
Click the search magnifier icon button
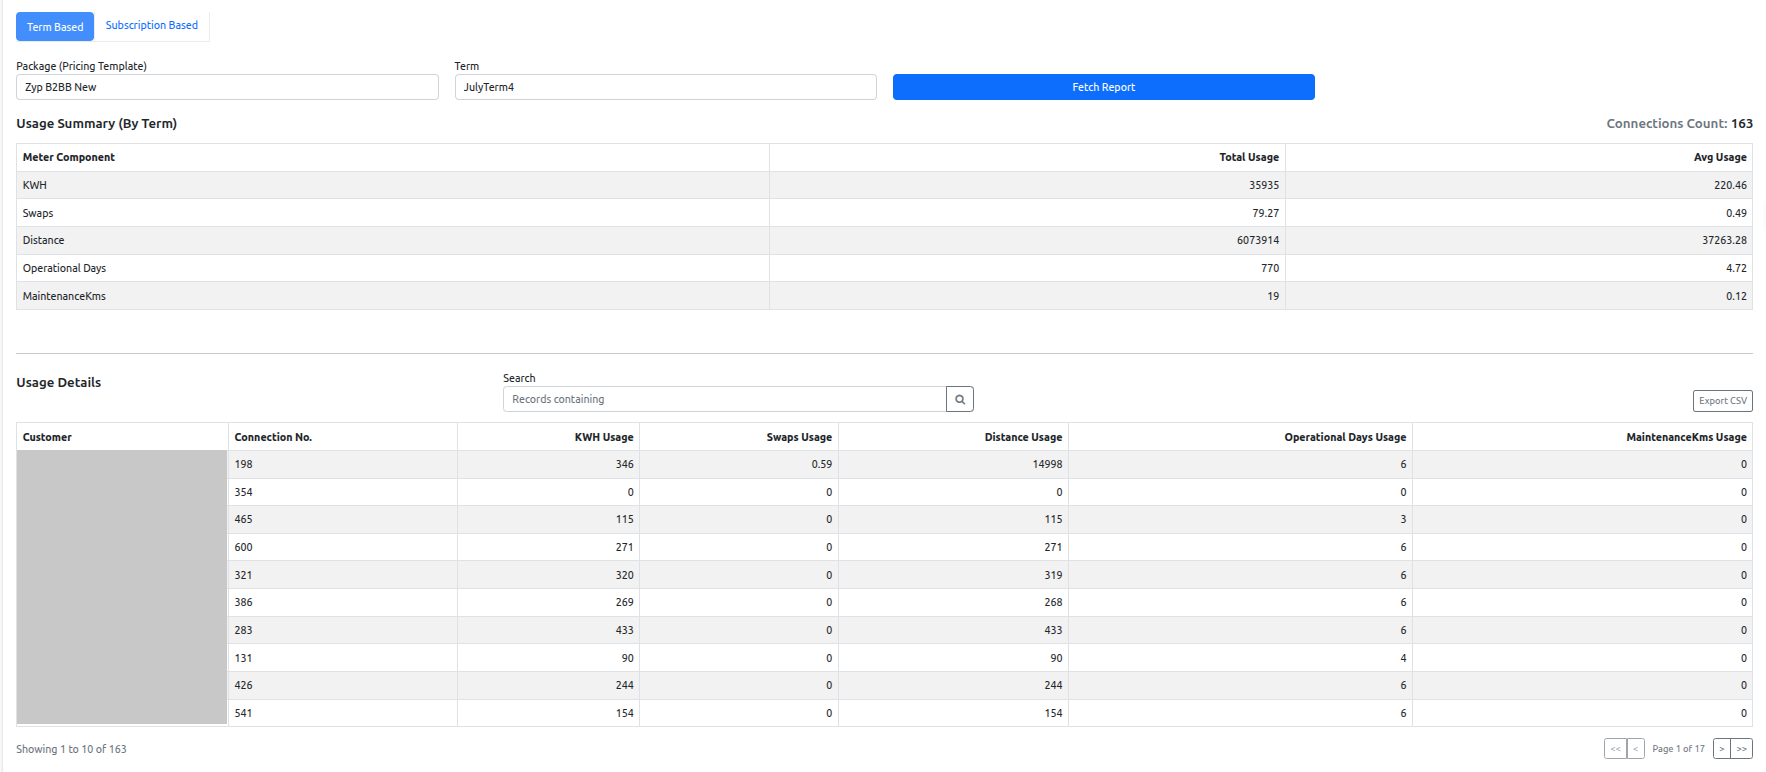coord(960,399)
